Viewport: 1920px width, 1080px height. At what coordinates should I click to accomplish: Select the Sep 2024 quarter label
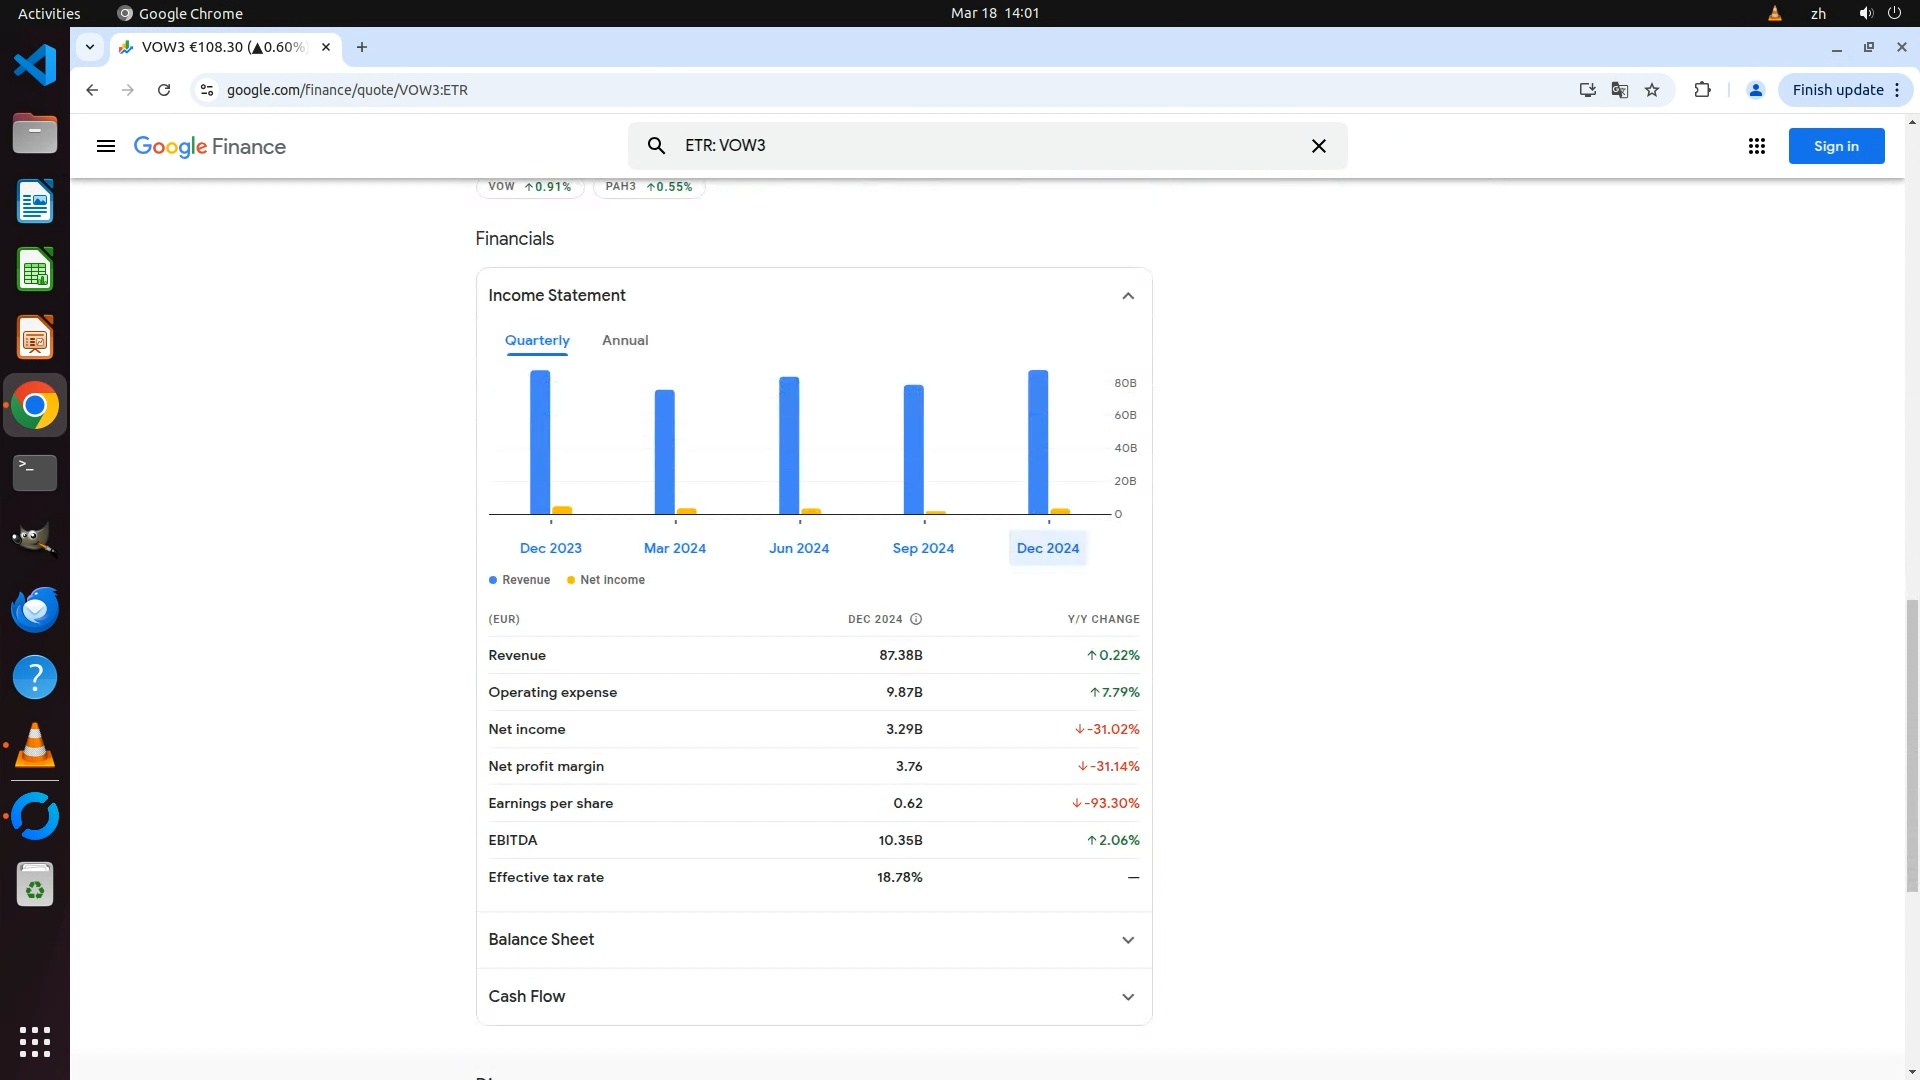923,548
